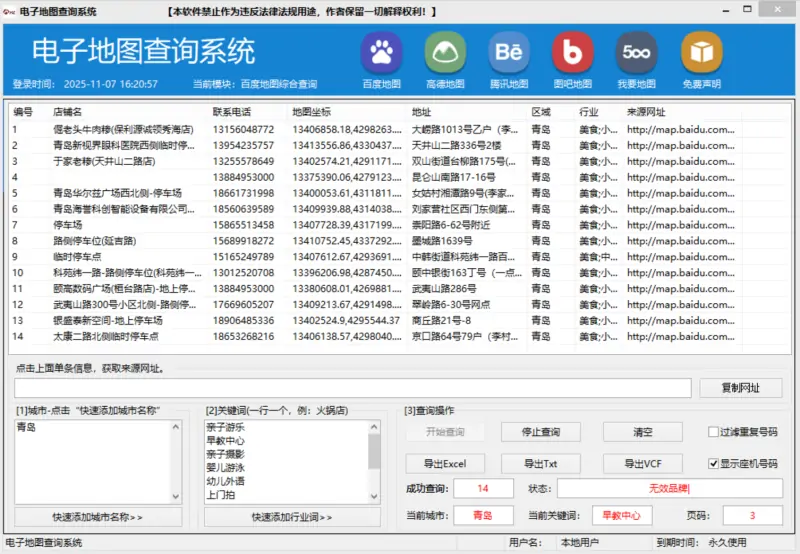Maximize the 电子地图查询系统 window

(x=747, y=9)
